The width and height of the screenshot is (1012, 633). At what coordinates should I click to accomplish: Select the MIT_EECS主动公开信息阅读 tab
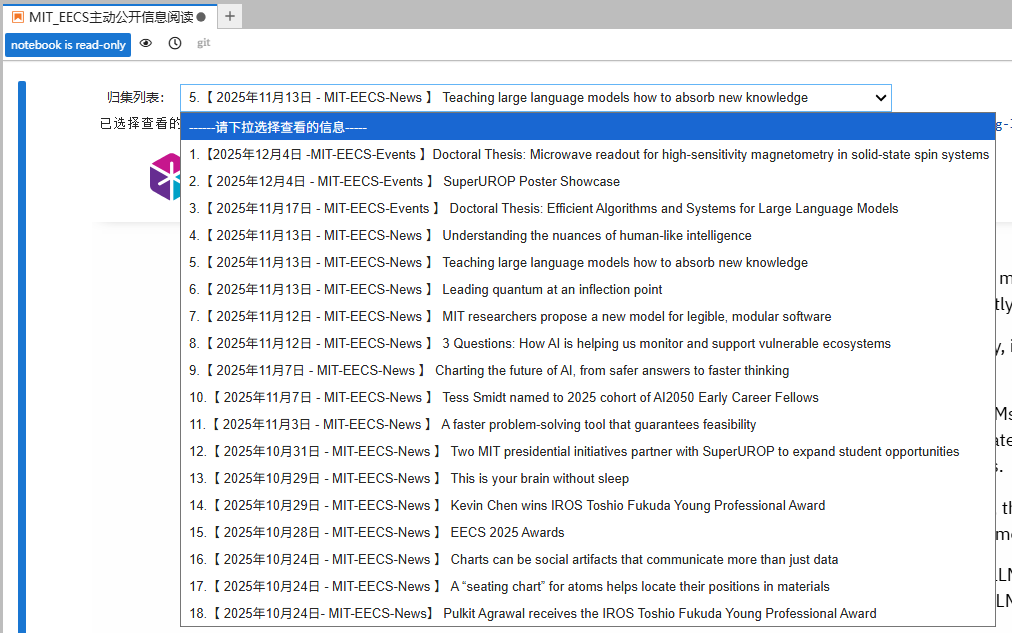pos(111,17)
